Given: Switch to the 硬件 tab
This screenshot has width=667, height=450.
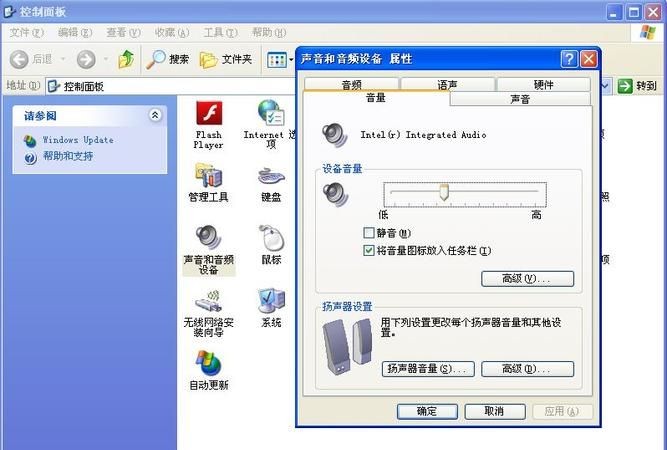Looking at the screenshot, I should pos(543,84).
